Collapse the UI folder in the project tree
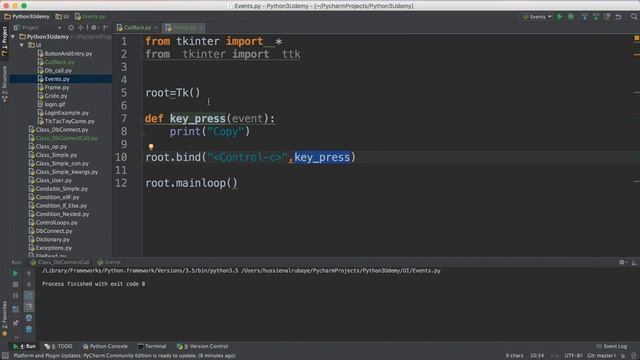Viewport: 640px width, 360px height. click(x=22, y=45)
